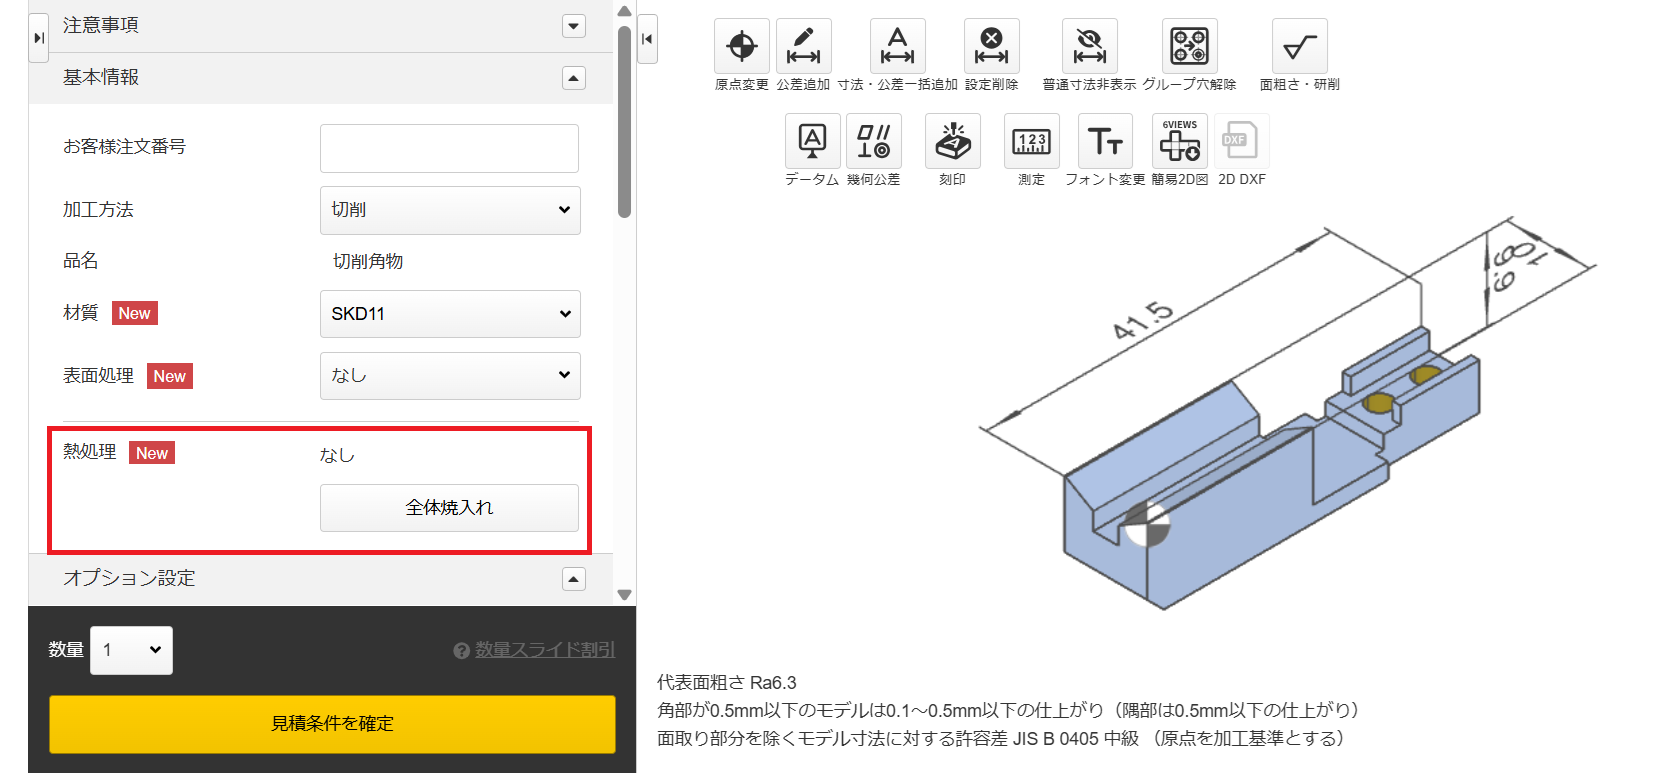Click the 2D DXF export icon

pos(1241,141)
